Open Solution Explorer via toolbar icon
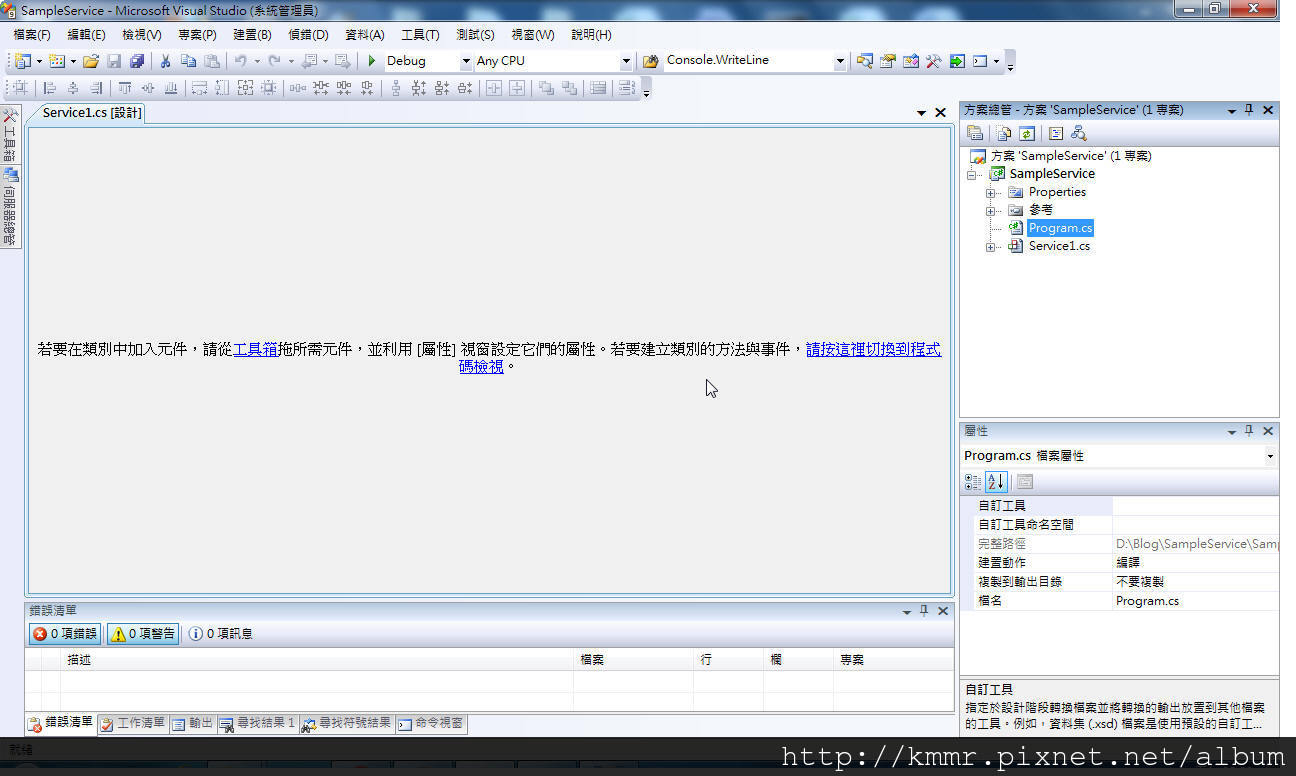The width and height of the screenshot is (1296, 776). [x=865, y=61]
